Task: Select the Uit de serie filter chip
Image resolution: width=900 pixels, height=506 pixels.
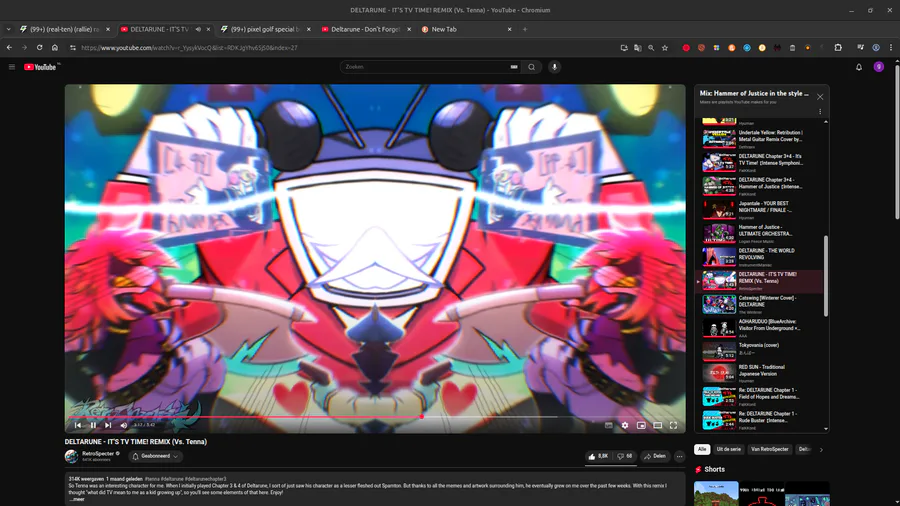Action: pyautogui.click(x=728, y=449)
